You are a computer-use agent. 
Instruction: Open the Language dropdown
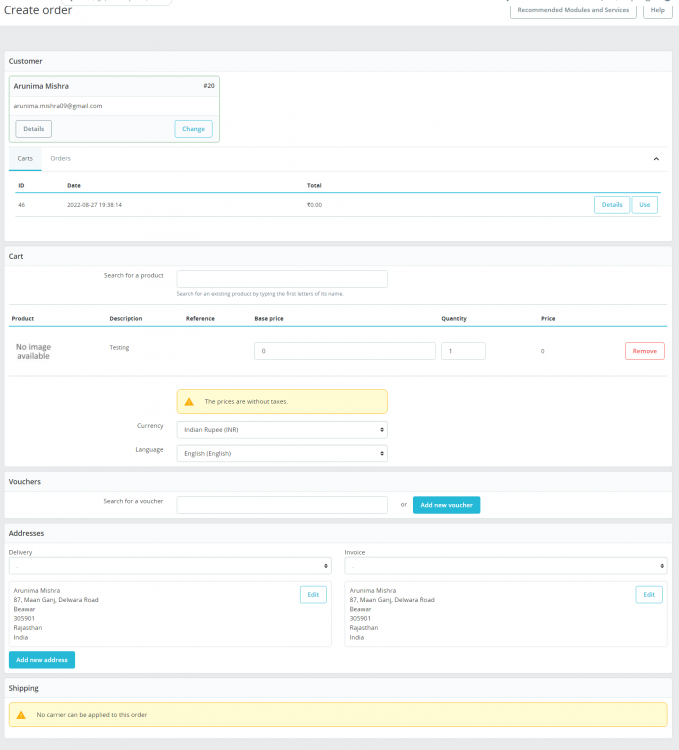tap(282, 453)
